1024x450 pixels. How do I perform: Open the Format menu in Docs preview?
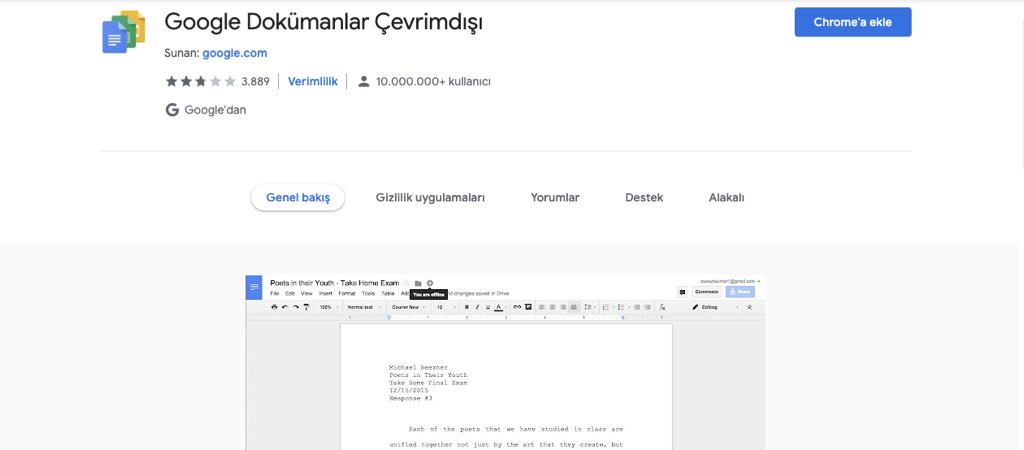pos(347,294)
